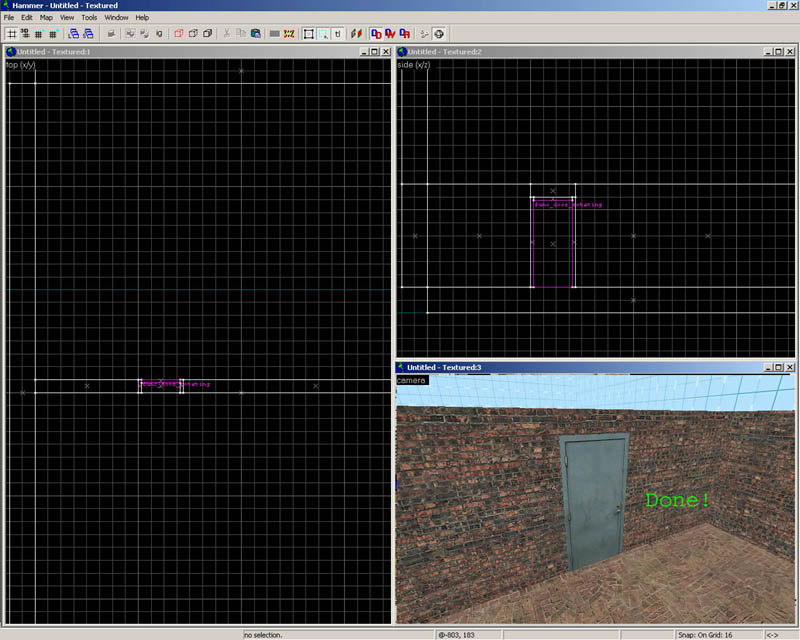Toggle the 2D grid display button

click(x=10, y=33)
